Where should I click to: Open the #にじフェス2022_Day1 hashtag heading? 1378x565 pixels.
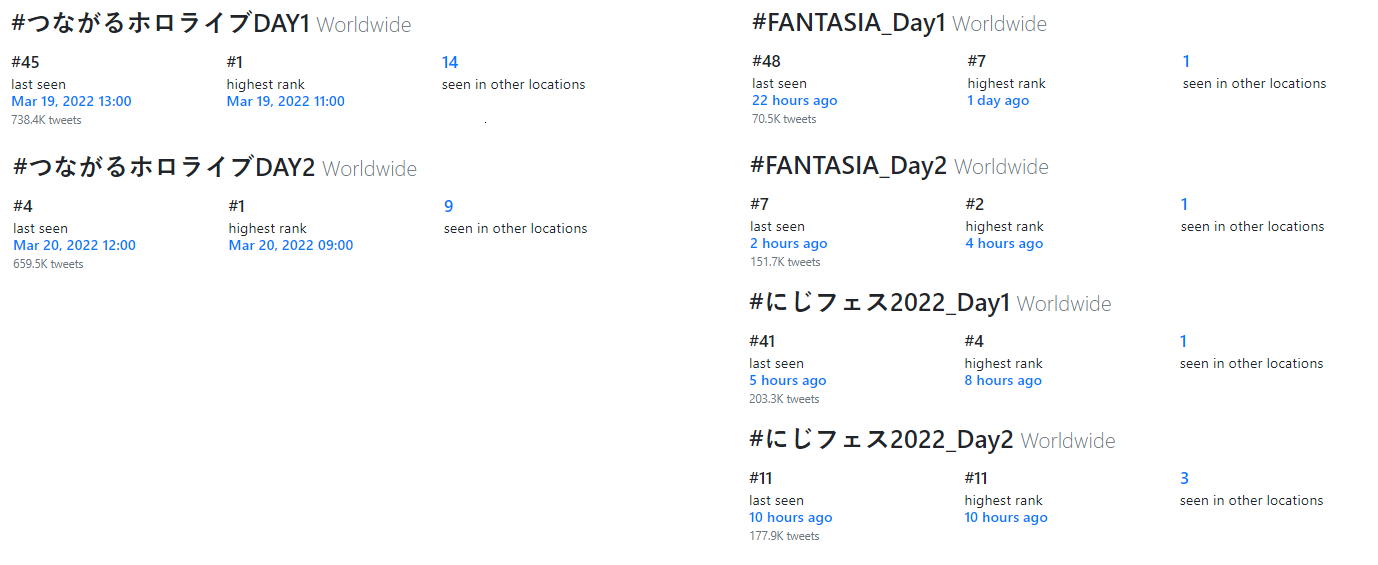coord(880,303)
